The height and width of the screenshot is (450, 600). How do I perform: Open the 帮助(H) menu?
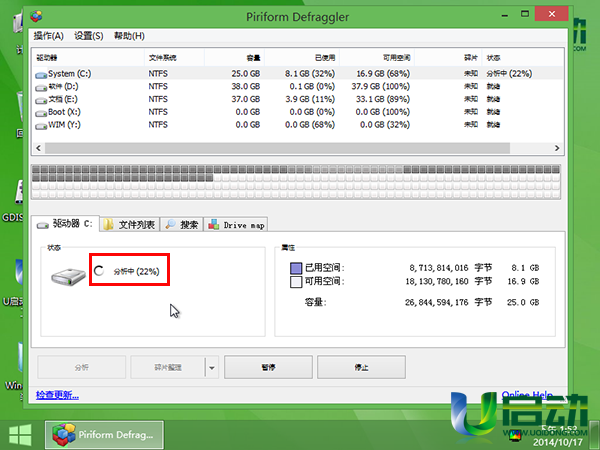(130, 36)
